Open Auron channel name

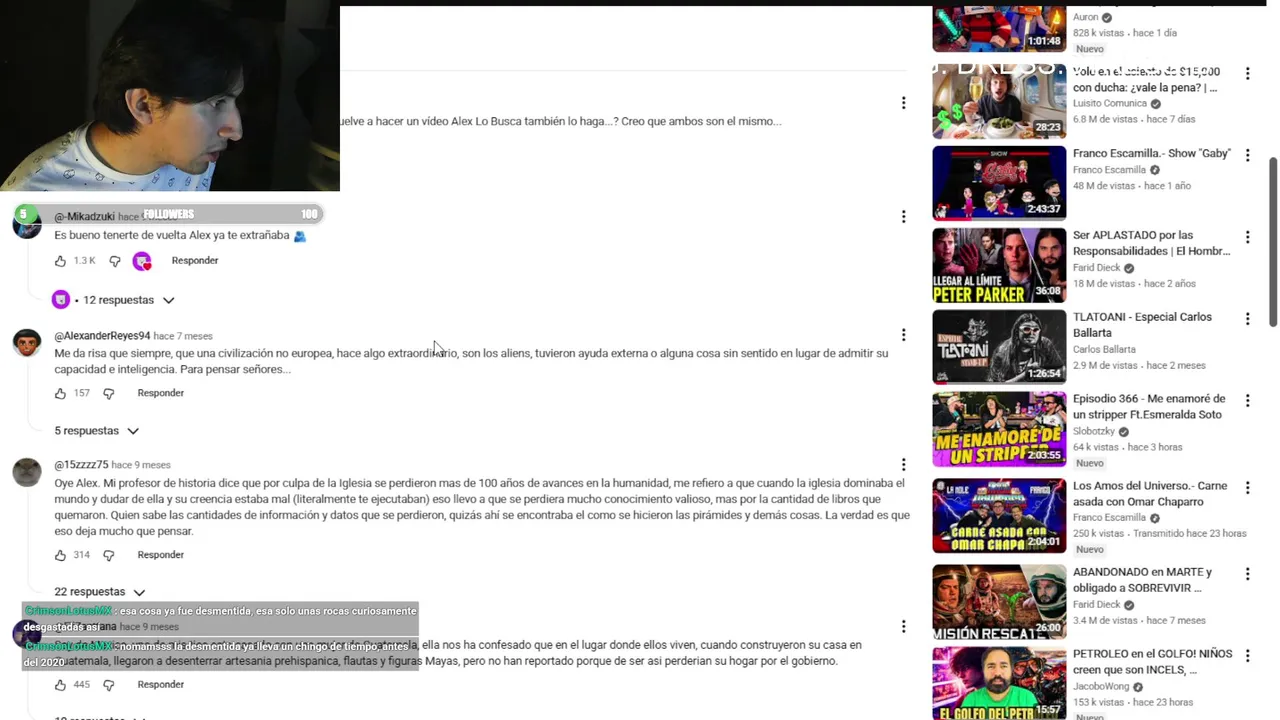coord(1085,18)
